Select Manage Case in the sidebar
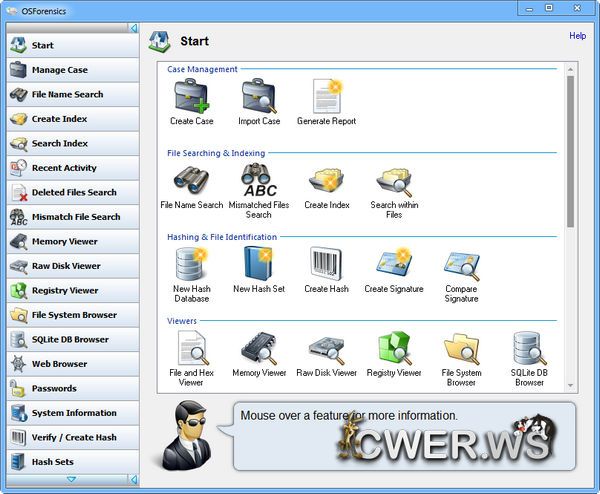600x494 pixels. 70,70
